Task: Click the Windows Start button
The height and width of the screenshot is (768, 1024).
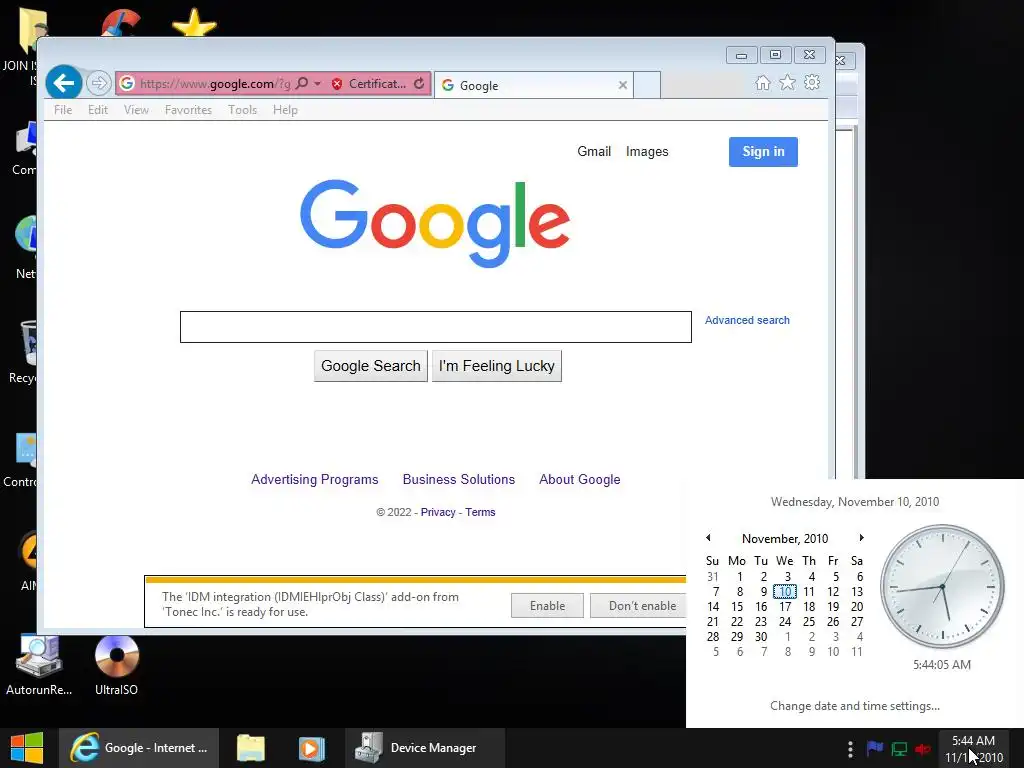Action: click(27, 748)
